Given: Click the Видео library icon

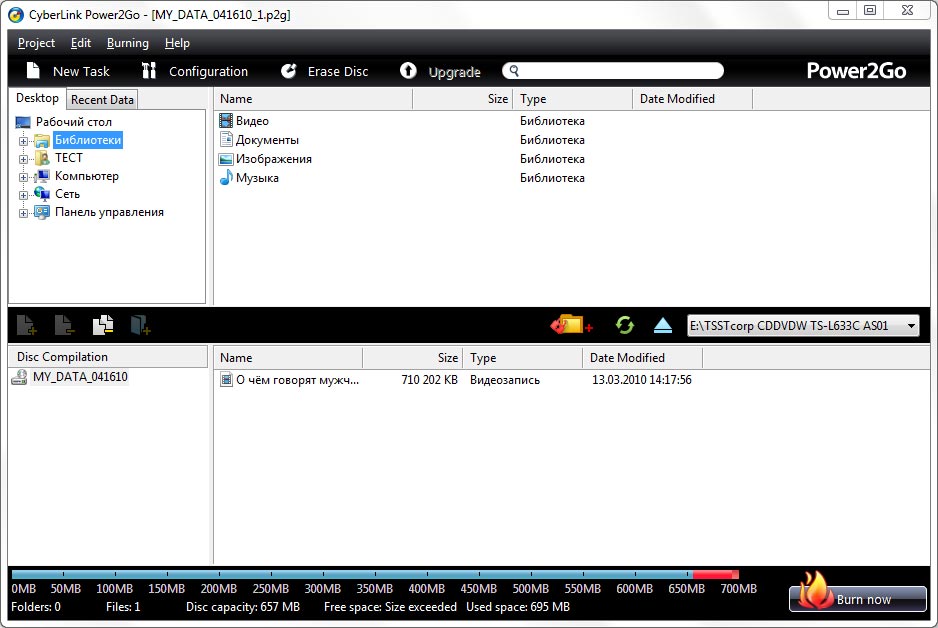Looking at the screenshot, I should click(226, 121).
